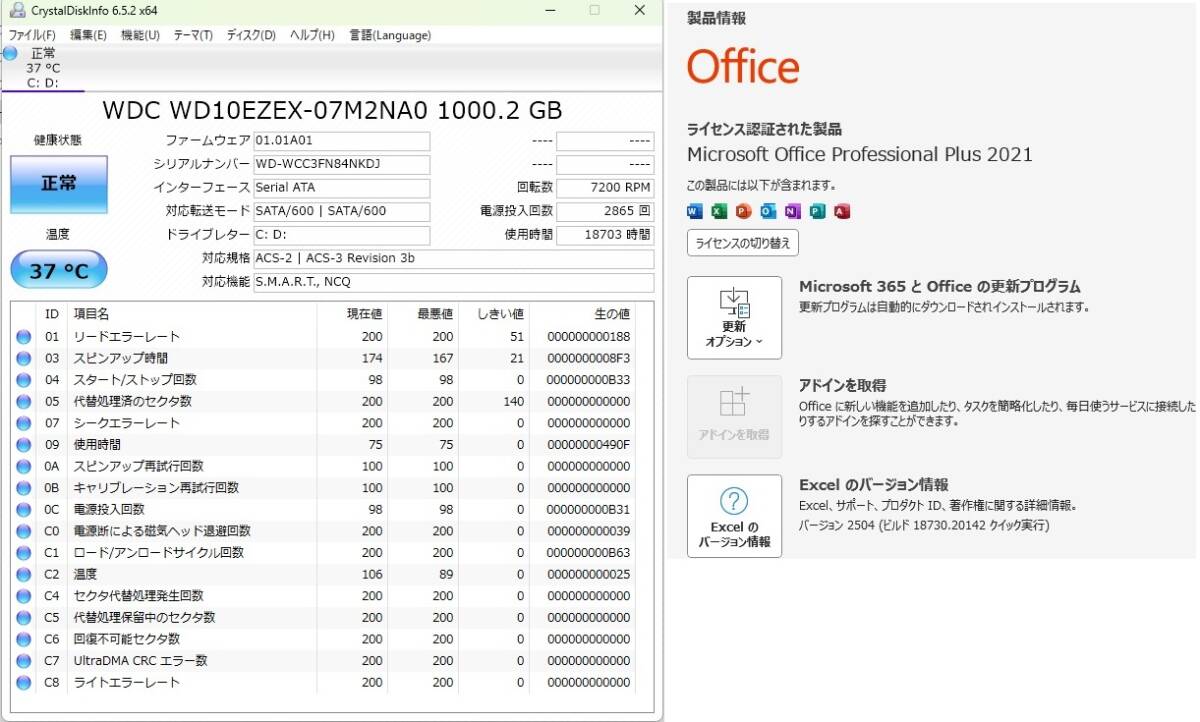Click the status circle for 温度 row
The height and width of the screenshot is (722, 1200).
(x=24, y=574)
